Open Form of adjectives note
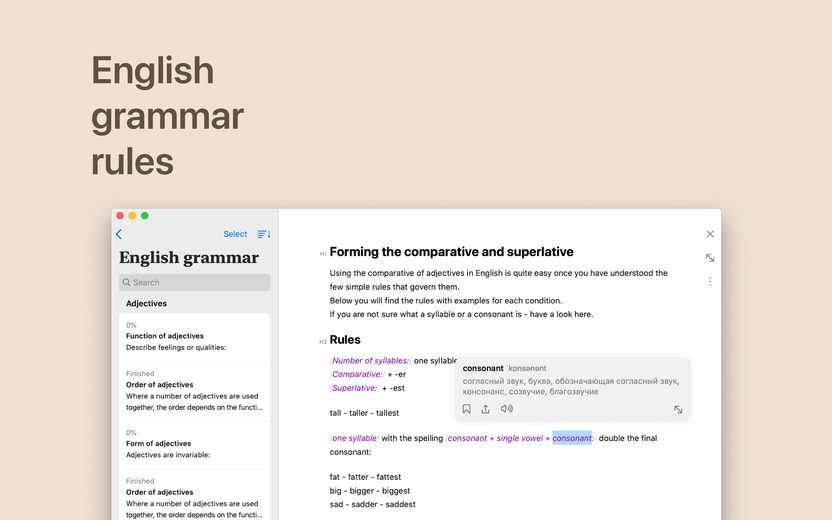Viewport: 832px width, 520px height. click(194, 445)
